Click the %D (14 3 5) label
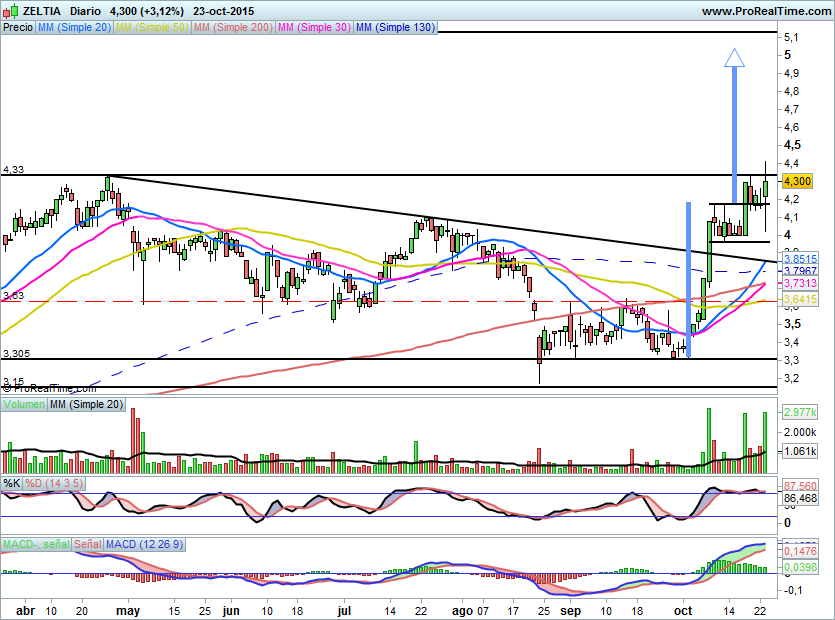The image size is (835, 620). pyautogui.click(x=54, y=483)
